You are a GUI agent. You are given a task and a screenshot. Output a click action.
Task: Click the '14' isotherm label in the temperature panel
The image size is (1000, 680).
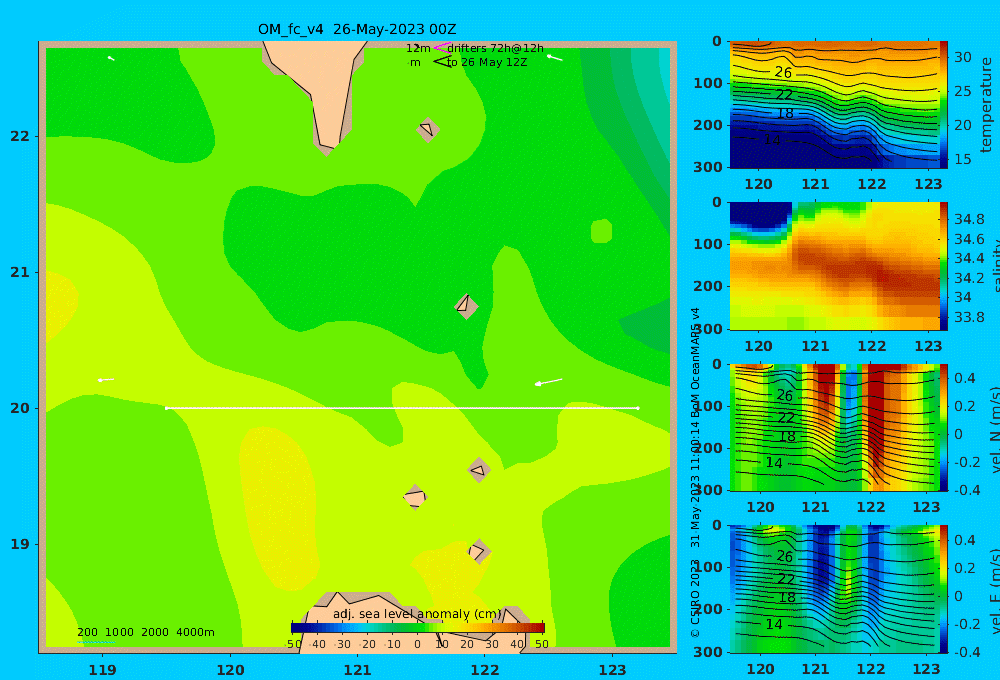[772, 140]
